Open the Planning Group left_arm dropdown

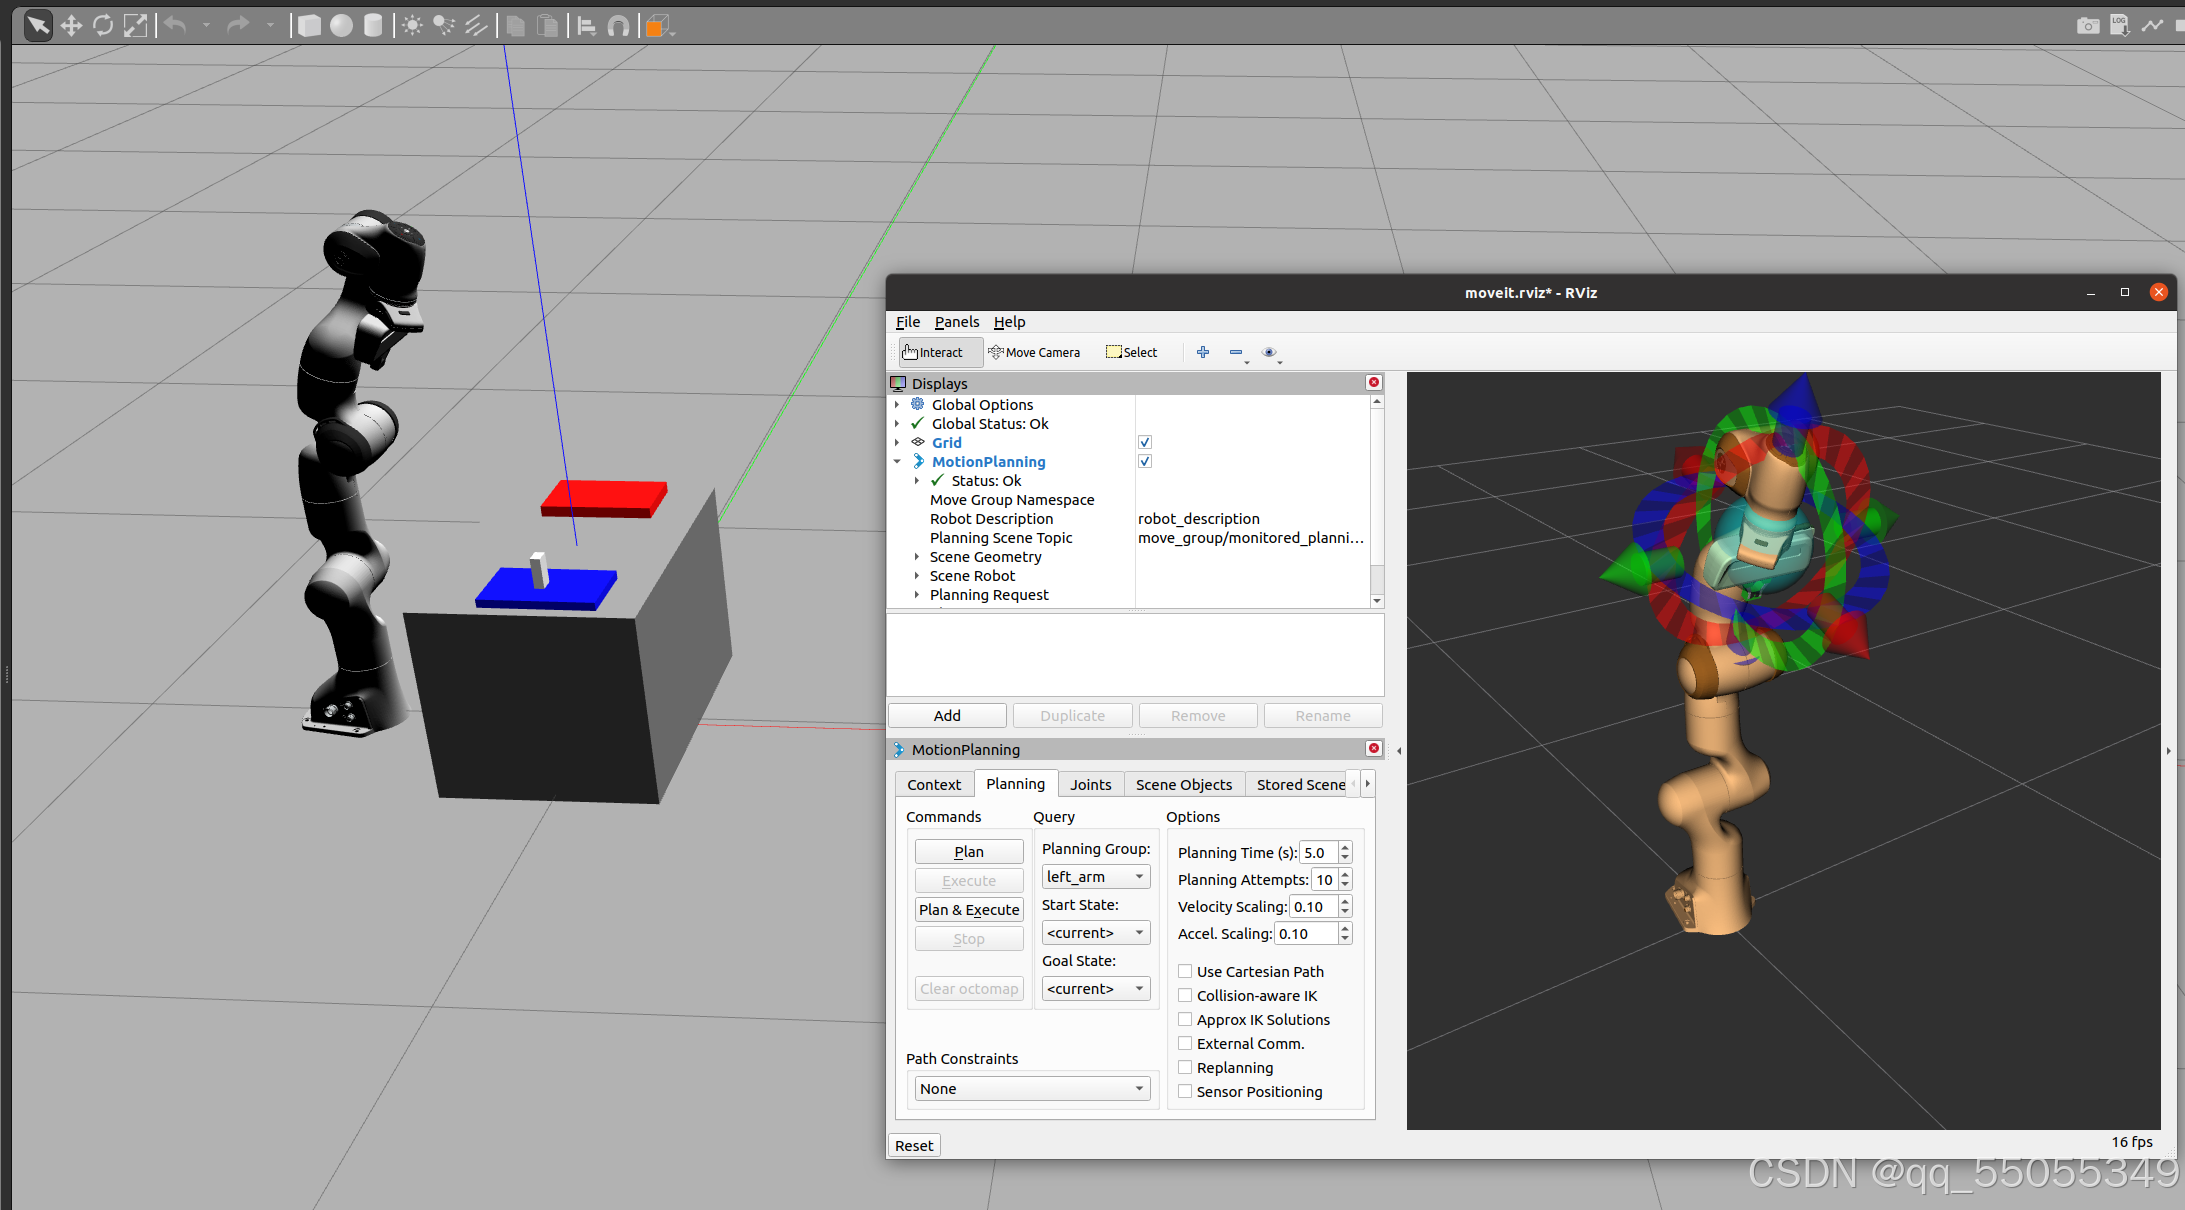tap(1095, 877)
